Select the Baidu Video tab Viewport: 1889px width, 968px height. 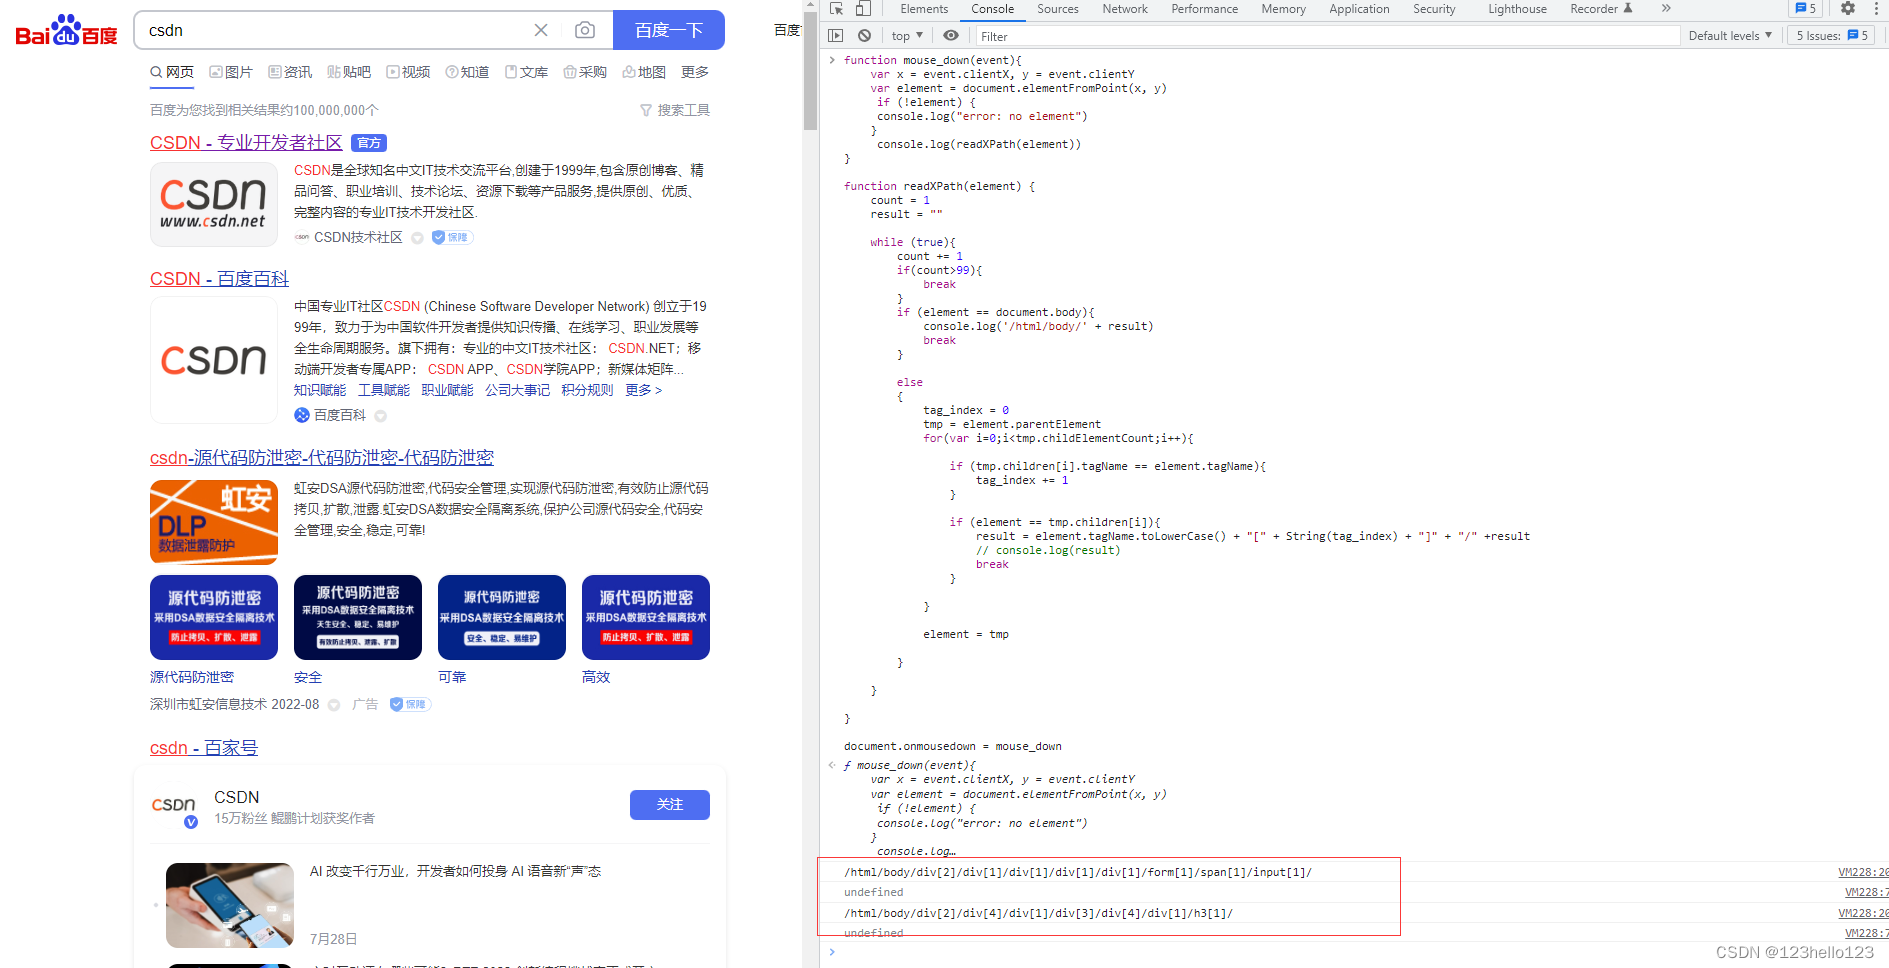point(408,72)
